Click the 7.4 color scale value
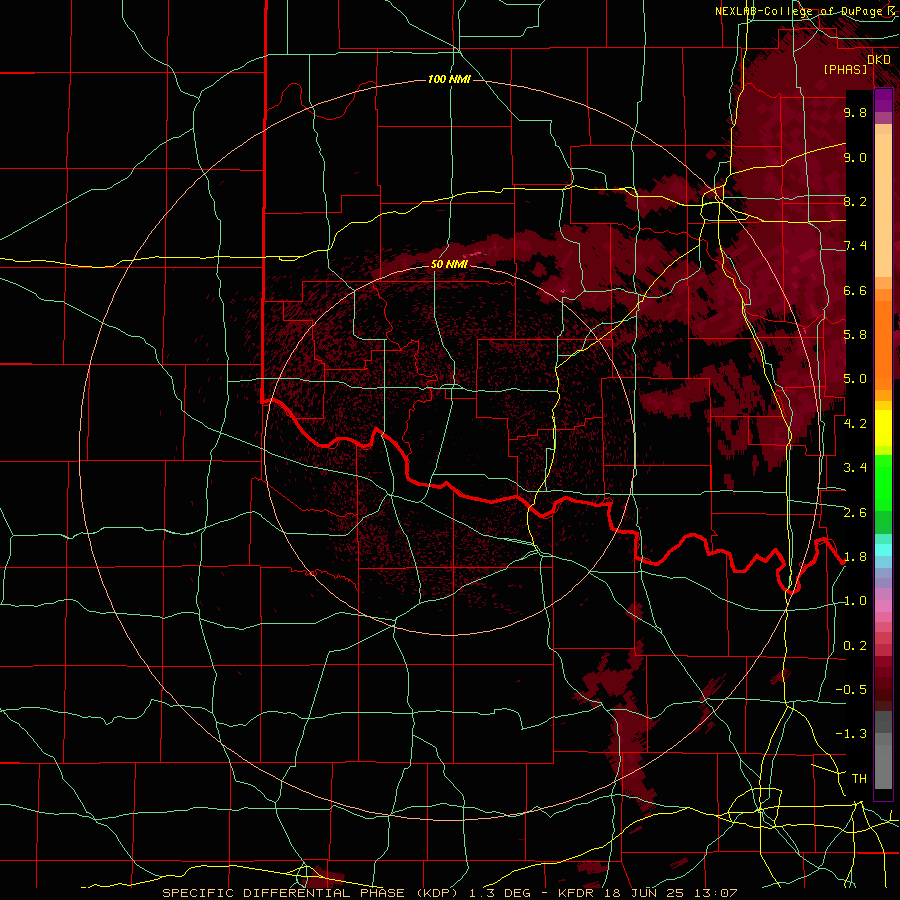Image resolution: width=900 pixels, height=900 pixels. coord(855,246)
